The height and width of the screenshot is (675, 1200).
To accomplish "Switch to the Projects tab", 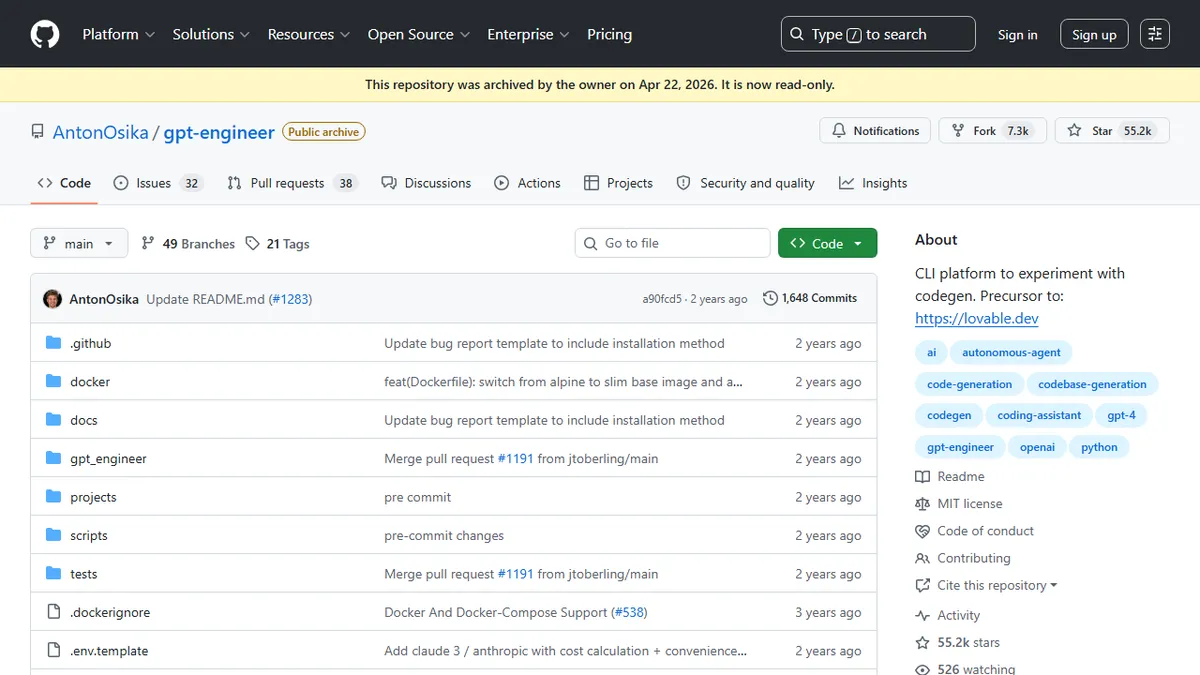I will tap(618, 183).
